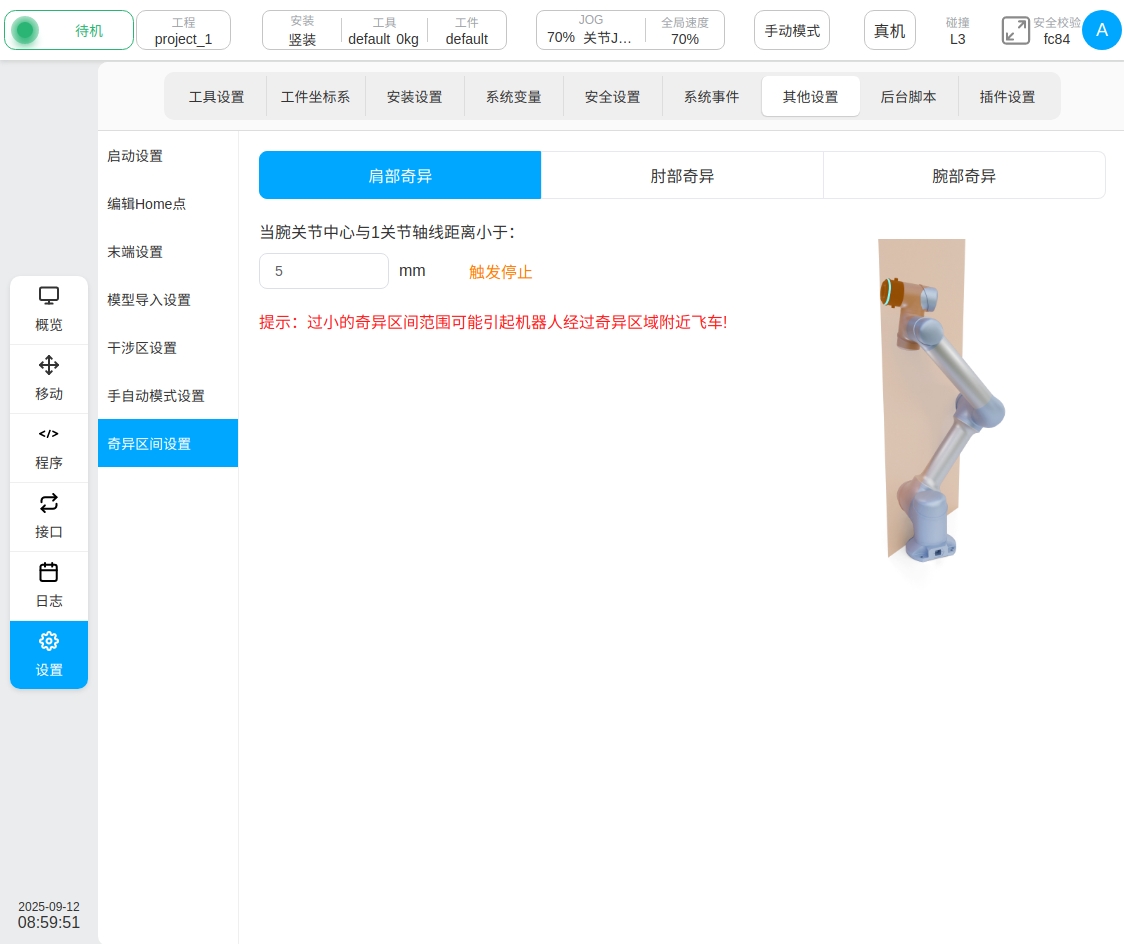Click the singularity distance mm input field
Screen dimensions: 1124x944
(323, 271)
